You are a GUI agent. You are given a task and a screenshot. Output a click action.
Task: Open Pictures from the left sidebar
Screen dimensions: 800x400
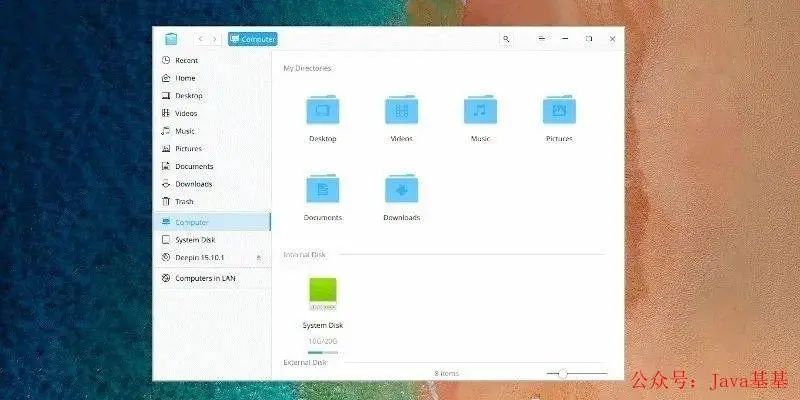[212, 148]
